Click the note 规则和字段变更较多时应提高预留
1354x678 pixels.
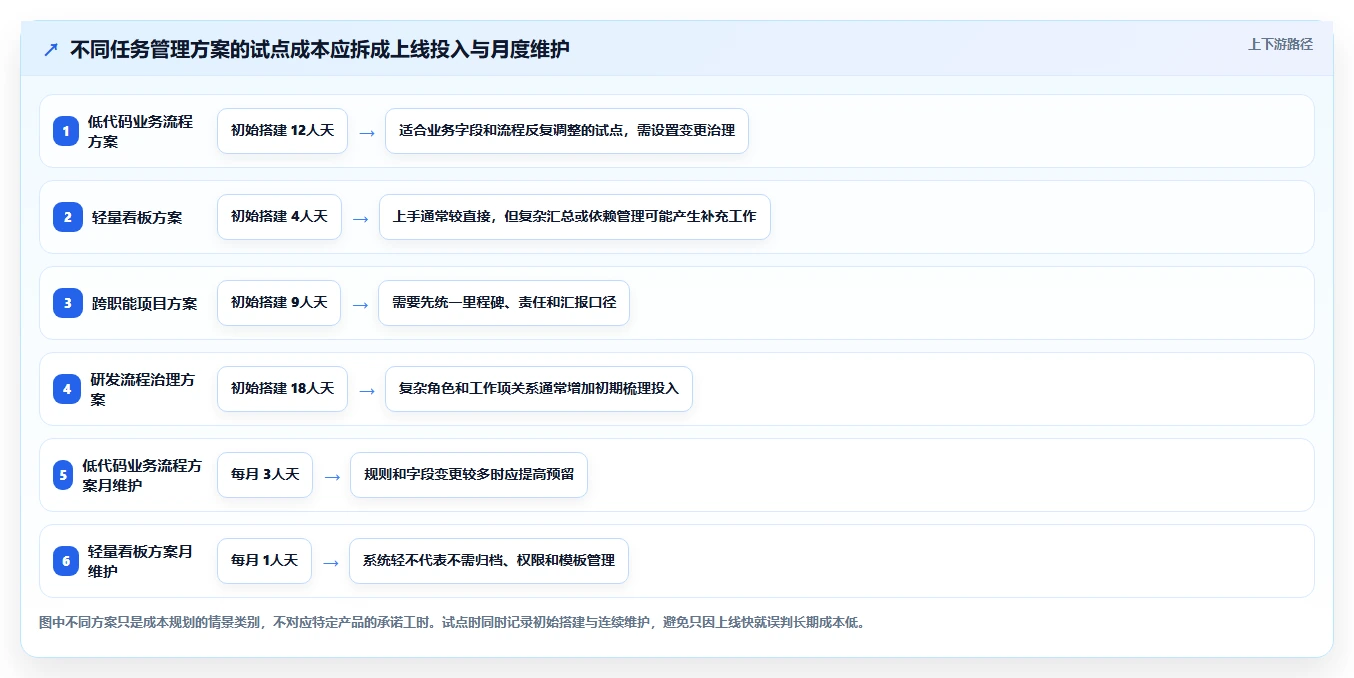(469, 475)
